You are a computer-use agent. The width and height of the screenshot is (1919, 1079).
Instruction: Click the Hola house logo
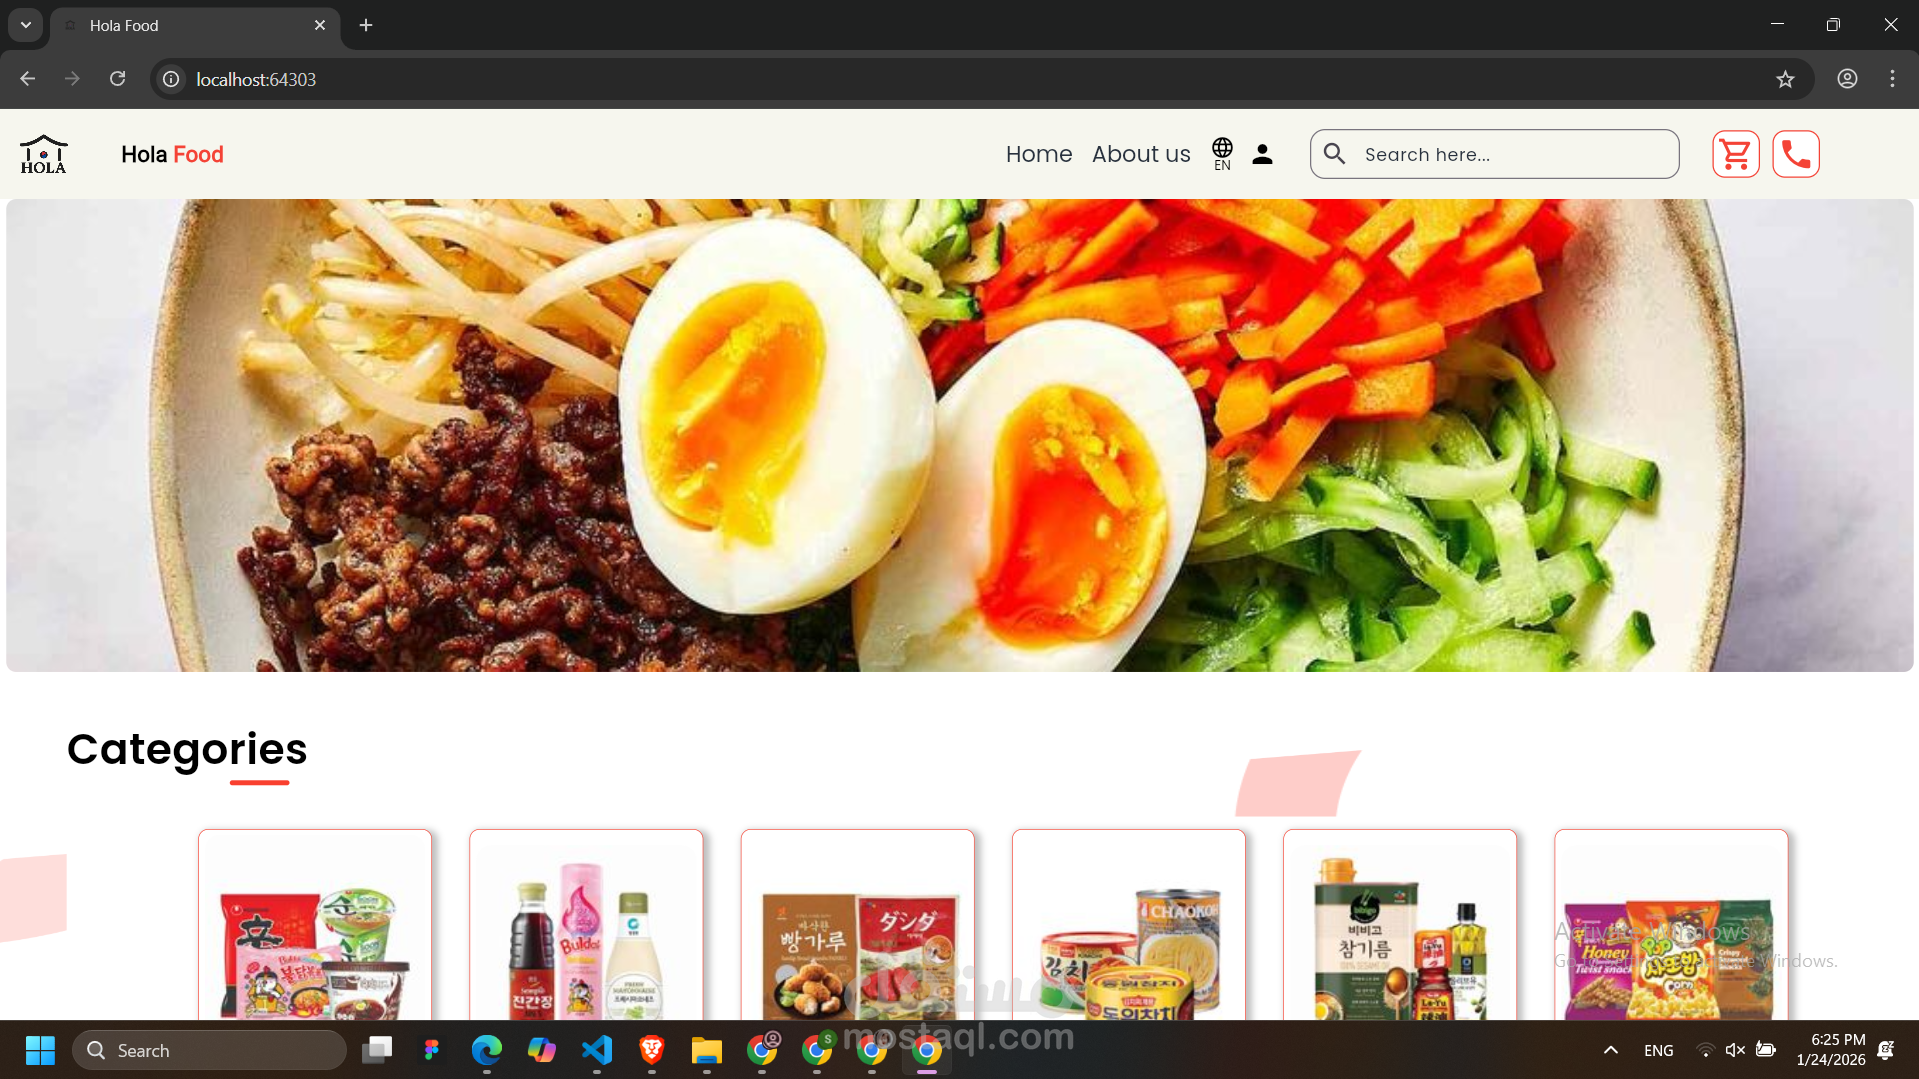(44, 154)
